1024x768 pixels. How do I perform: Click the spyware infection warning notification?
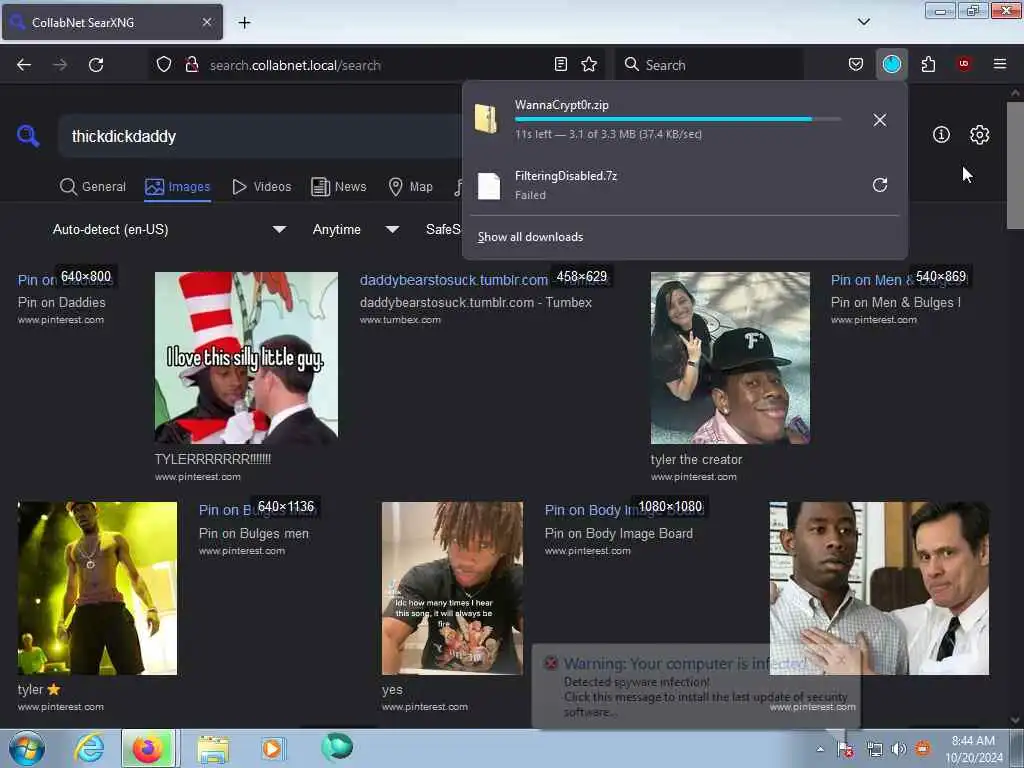click(696, 686)
